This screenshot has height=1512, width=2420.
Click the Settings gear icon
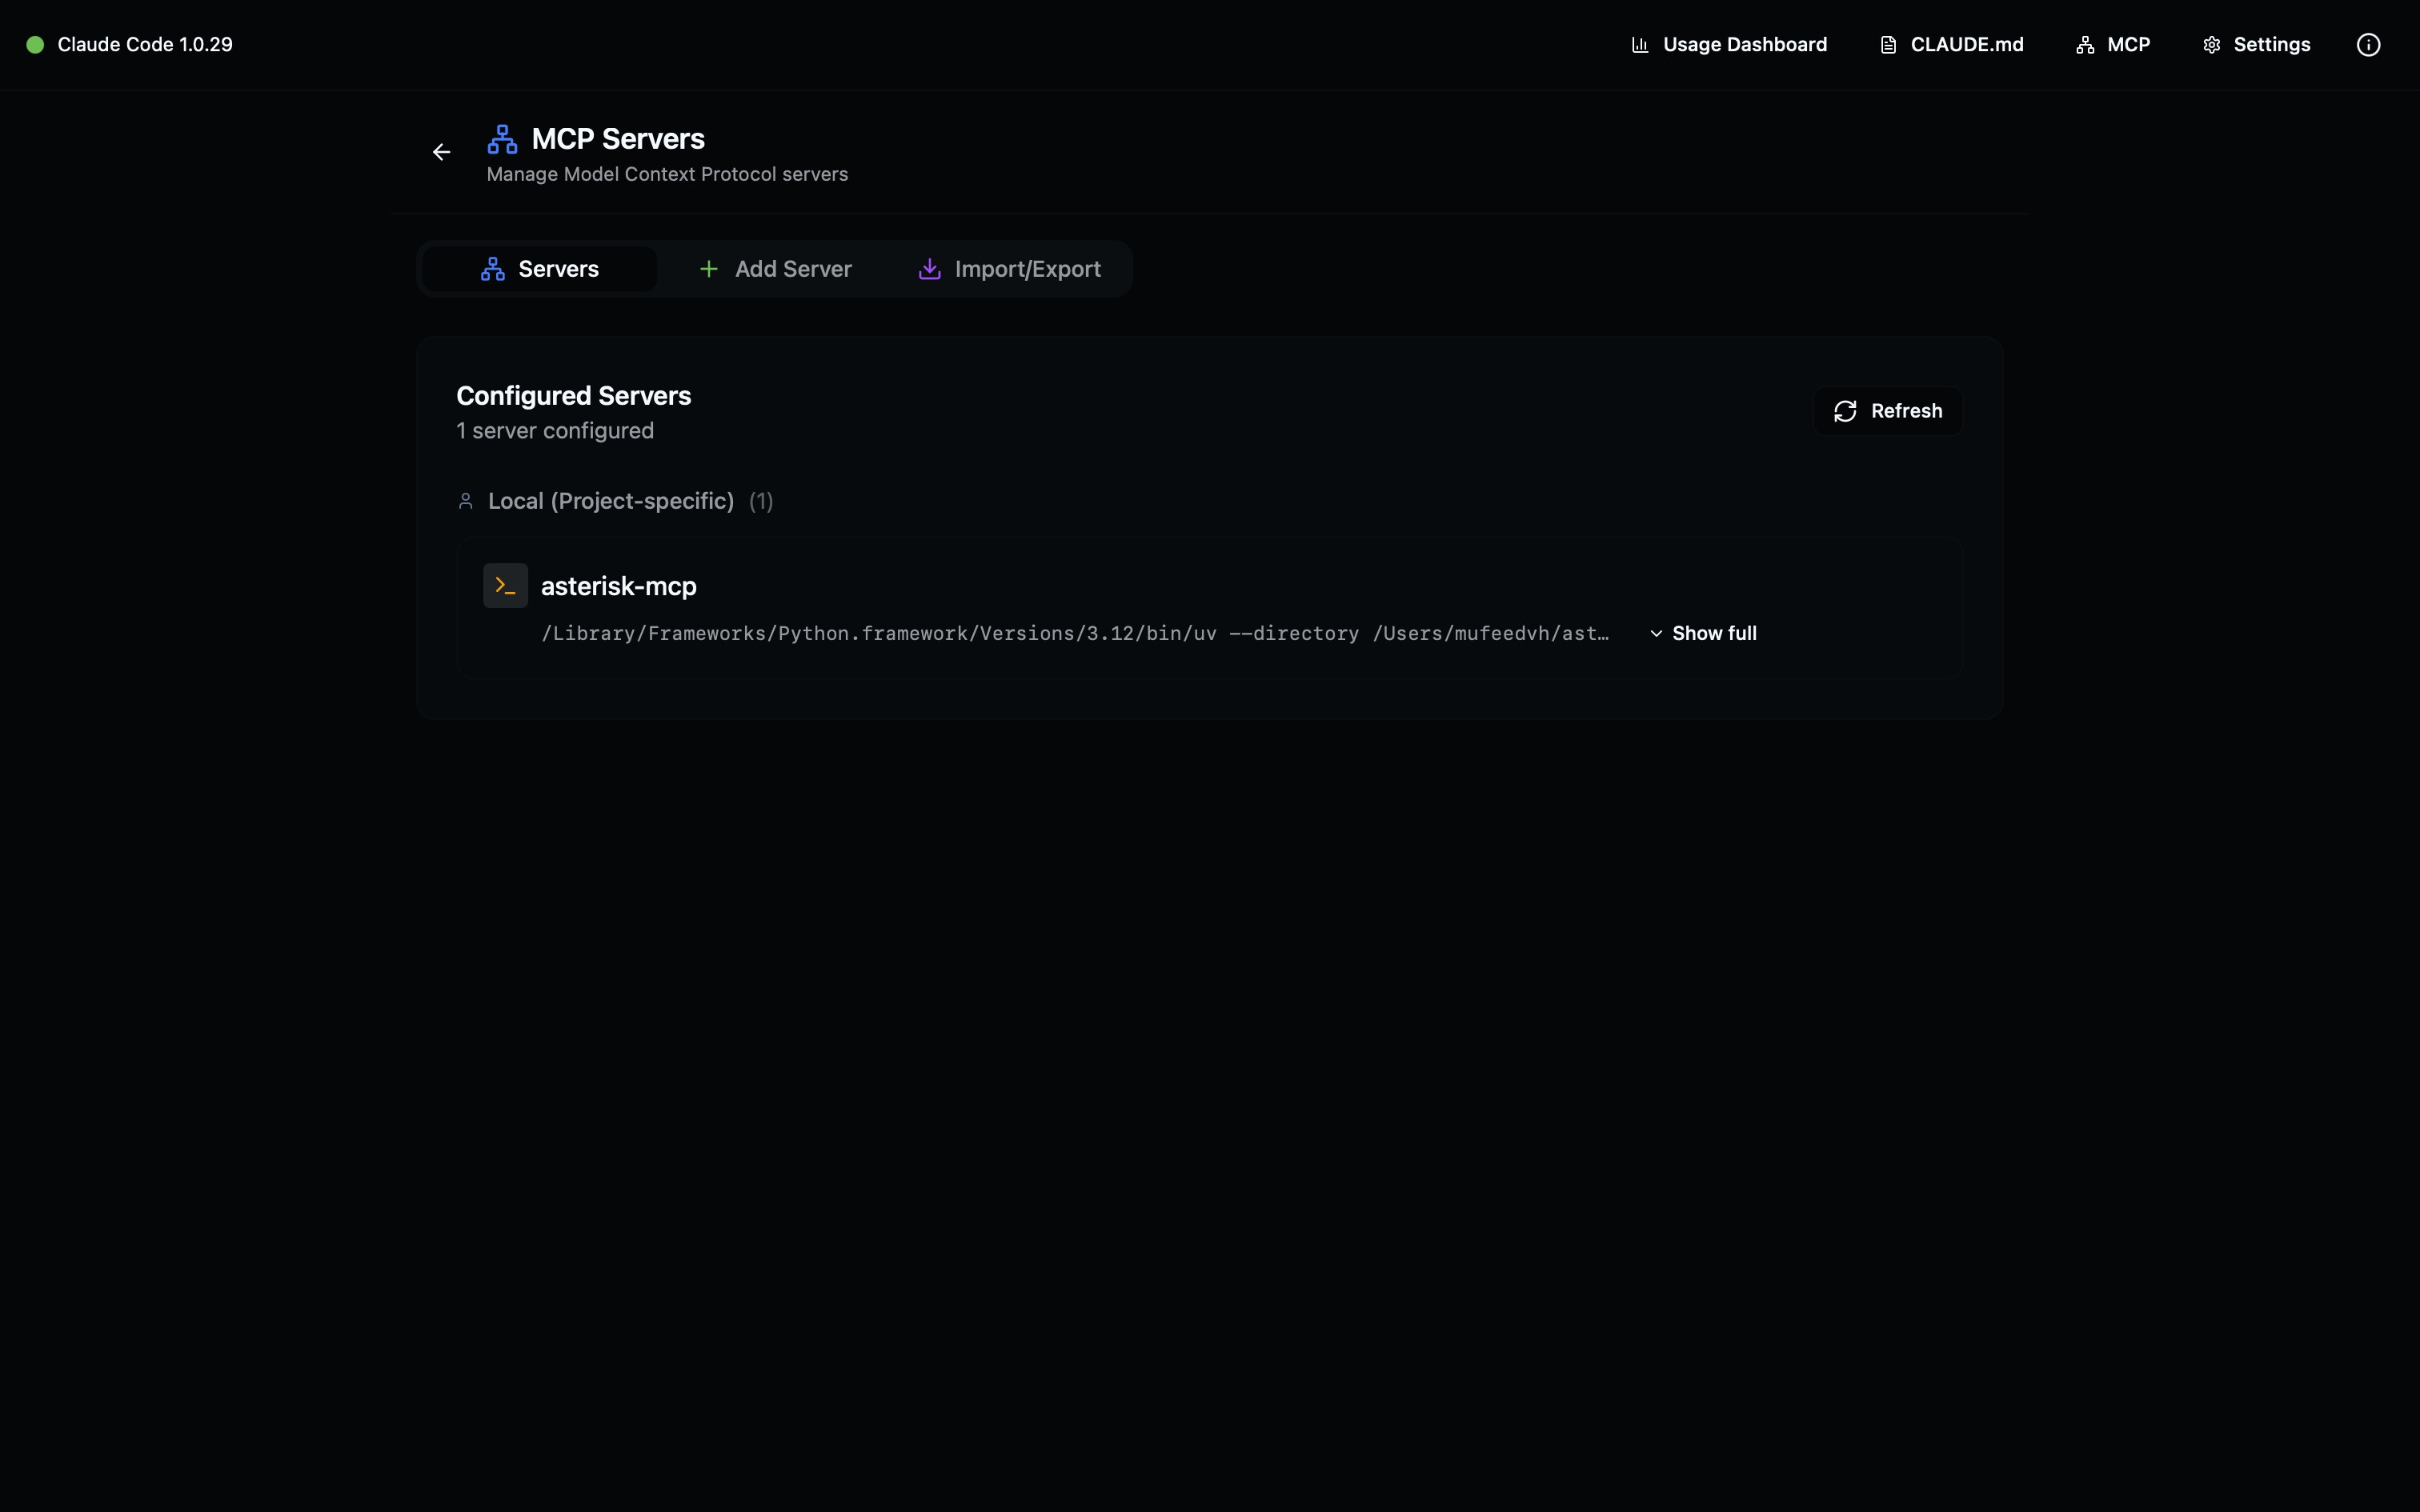tap(2211, 45)
